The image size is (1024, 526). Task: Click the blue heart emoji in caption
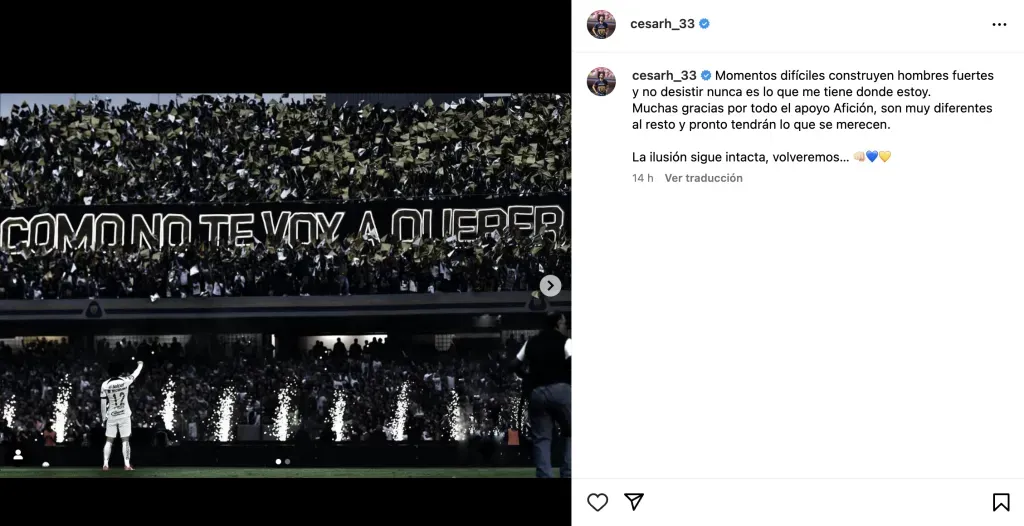point(872,157)
